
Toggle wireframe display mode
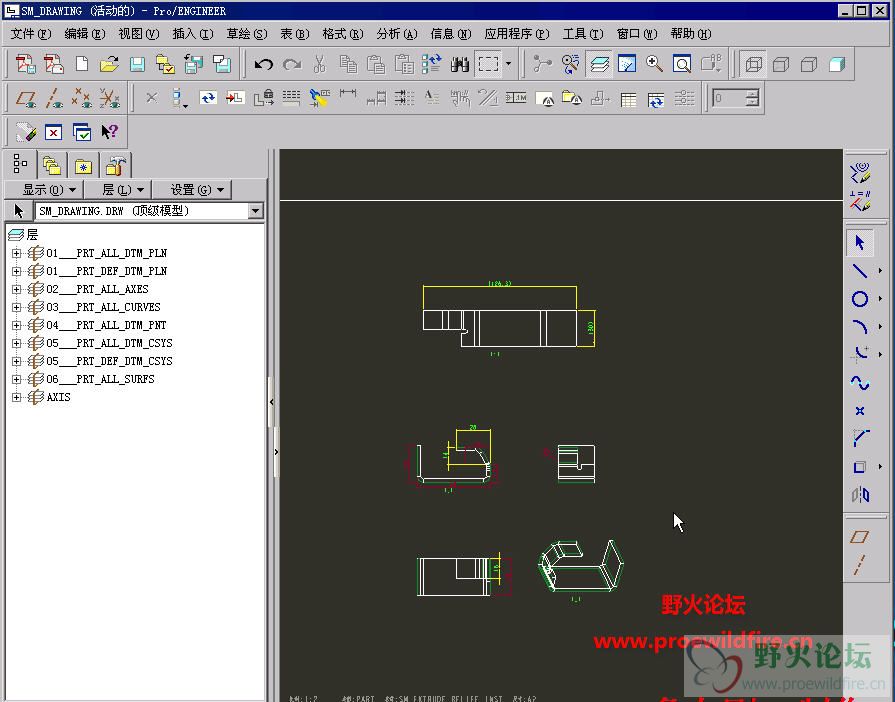coord(753,64)
